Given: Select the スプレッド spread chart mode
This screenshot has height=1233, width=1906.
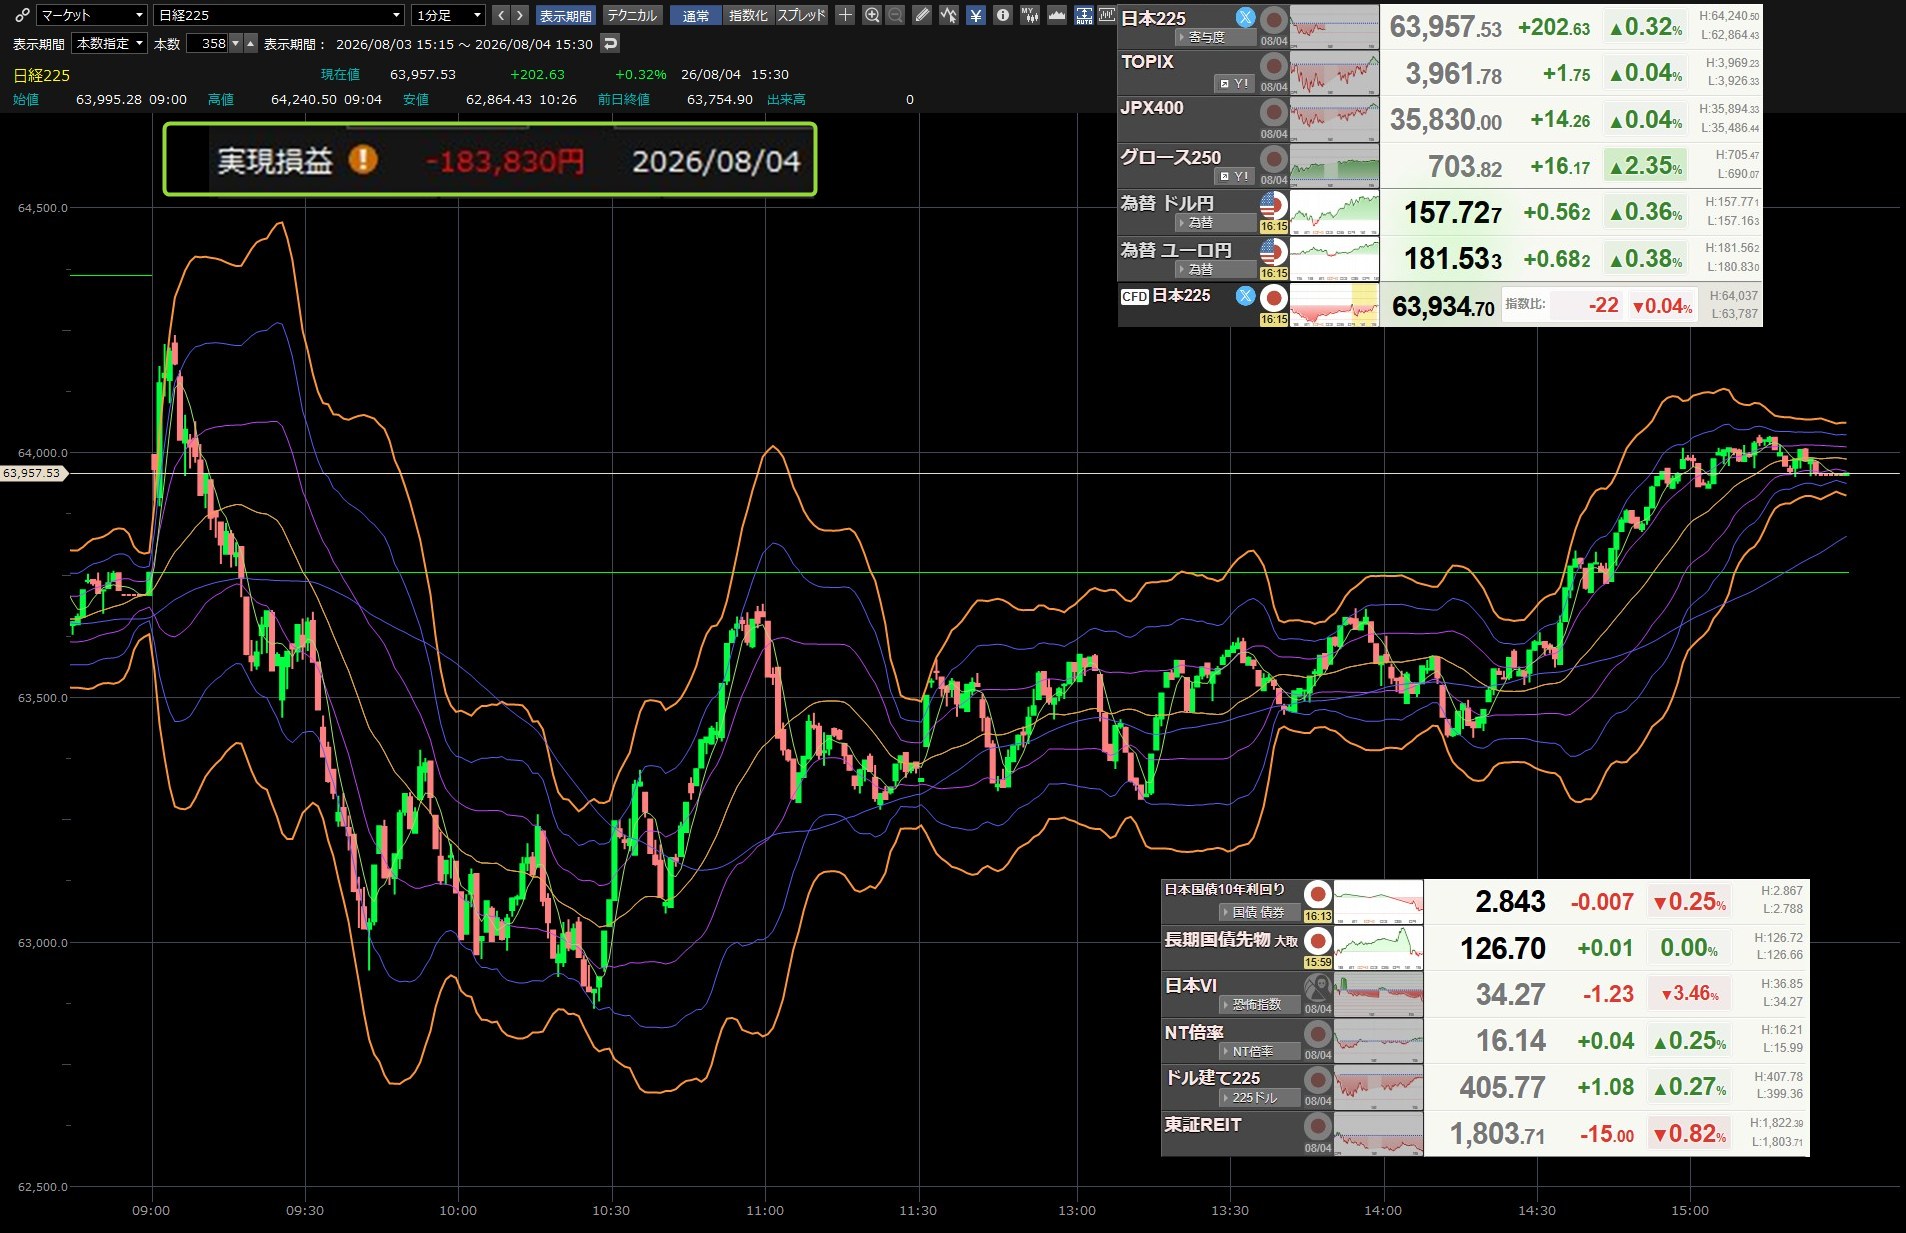Looking at the screenshot, I should [802, 15].
